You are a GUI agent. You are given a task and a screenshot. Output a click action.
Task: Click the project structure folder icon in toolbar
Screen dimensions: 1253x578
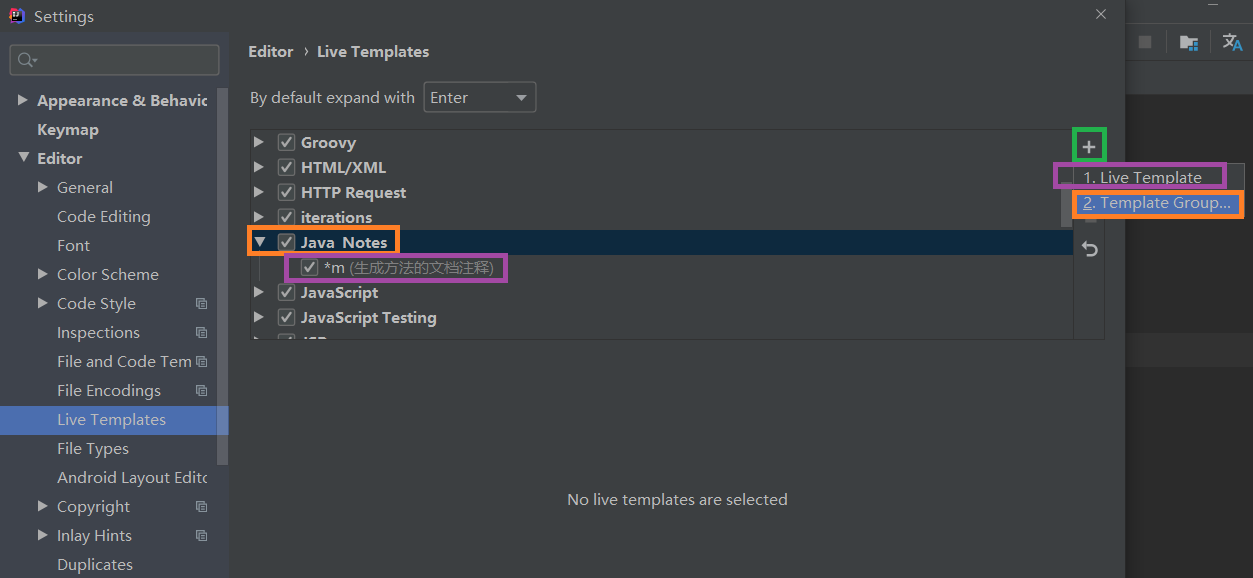pyautogui.click(x=1186, y=42)
